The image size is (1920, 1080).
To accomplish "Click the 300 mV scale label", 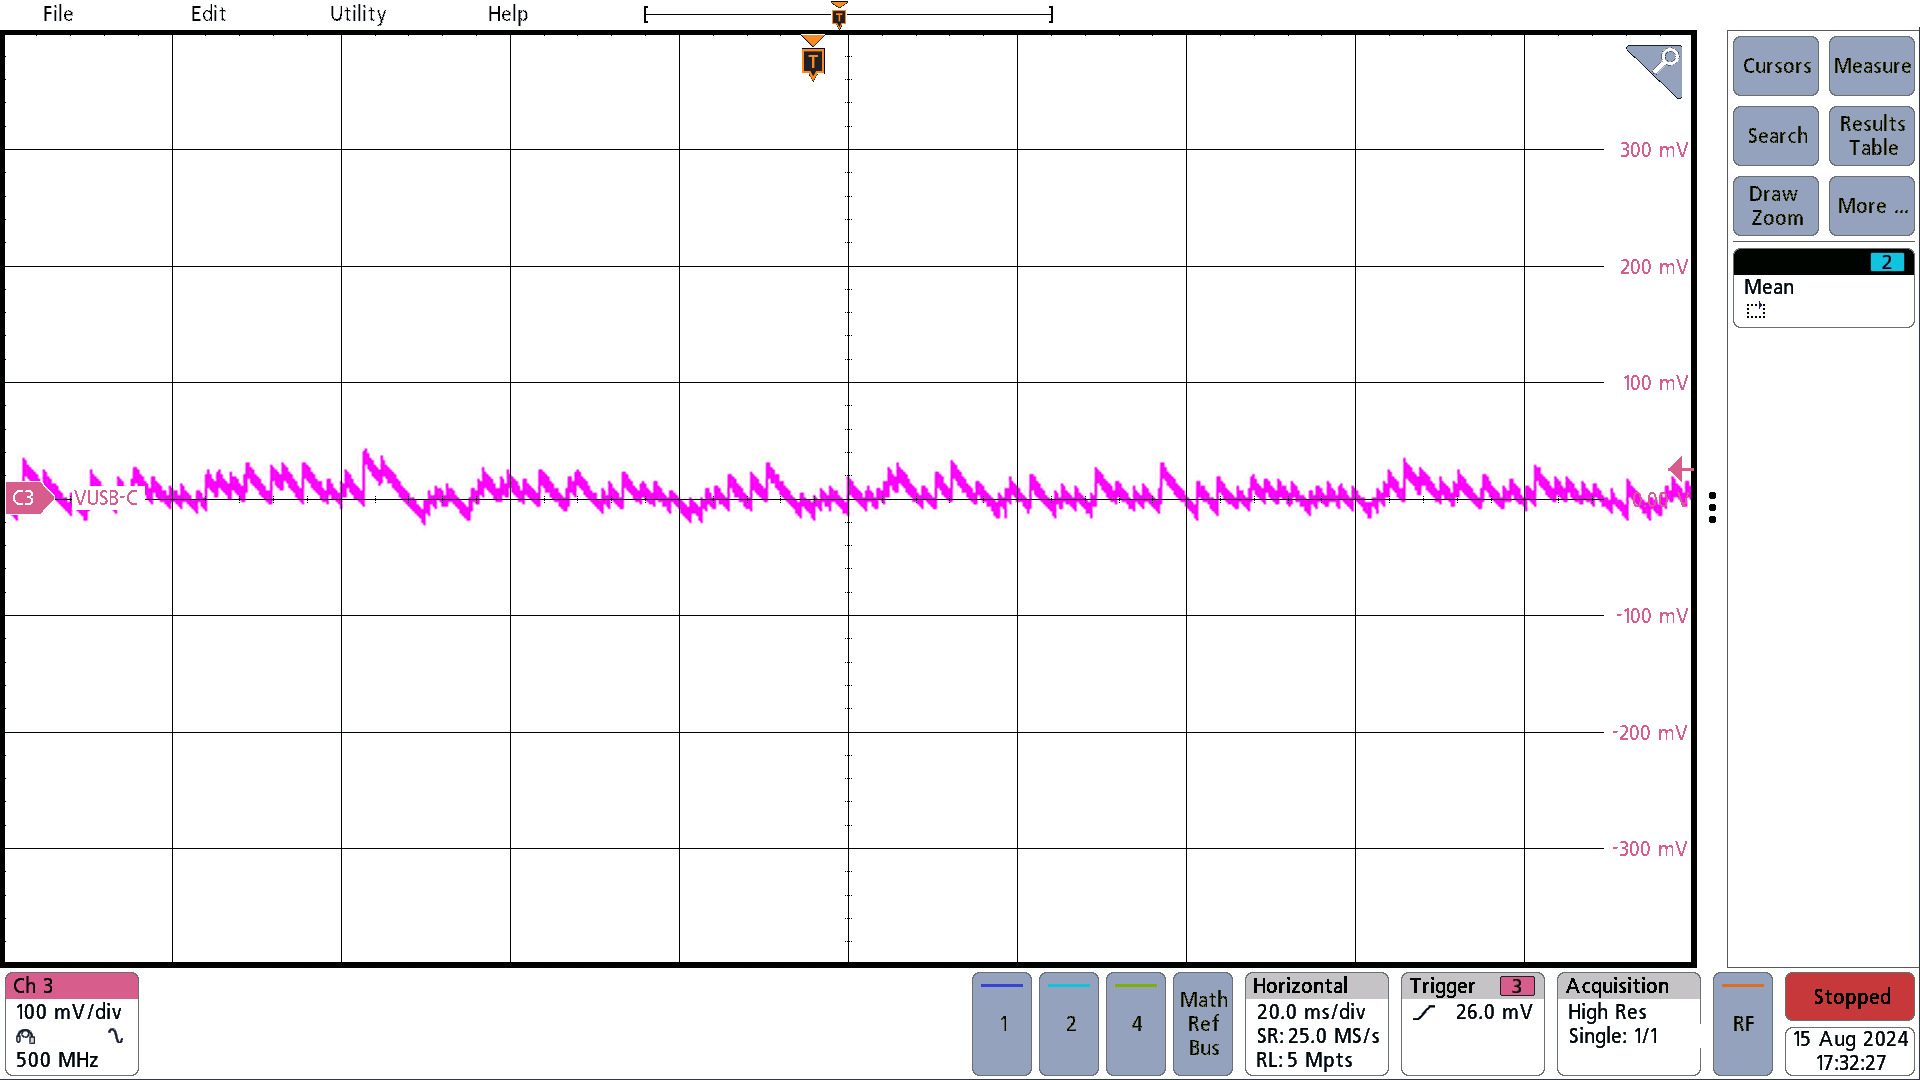I will point(1653,150).
